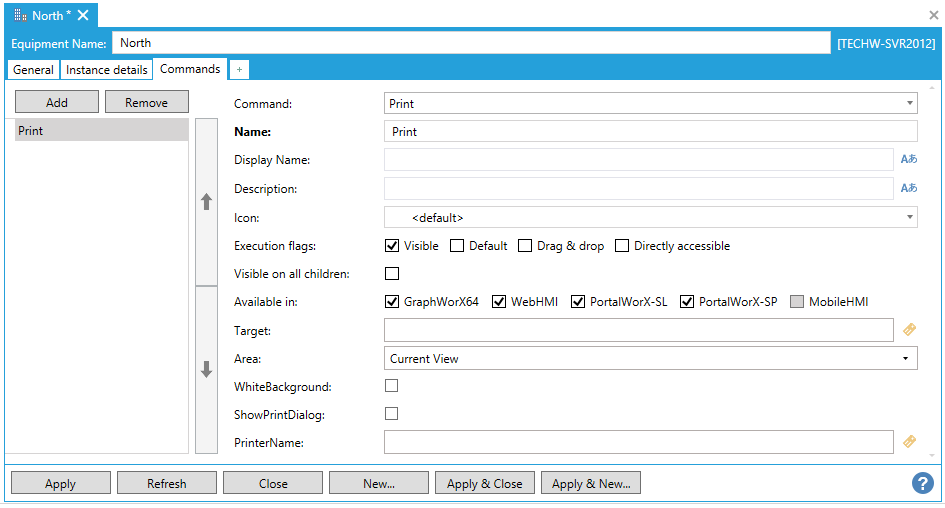Enable the Drag & drop checkbox
This screenshot has width=945, height=508.
pos(524,246)
